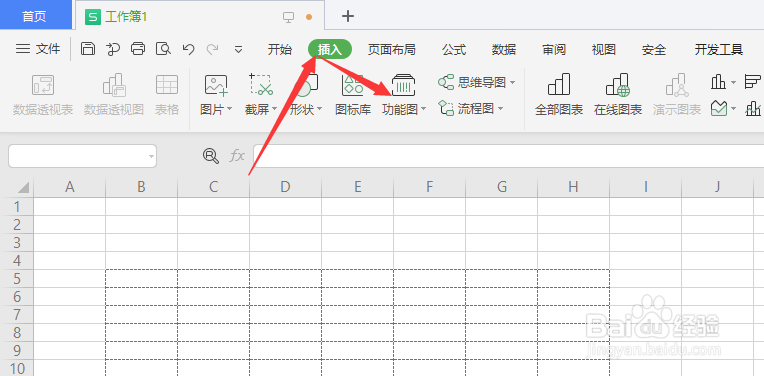
Task: Click the column chart icon
Action: tap(718, 82)
